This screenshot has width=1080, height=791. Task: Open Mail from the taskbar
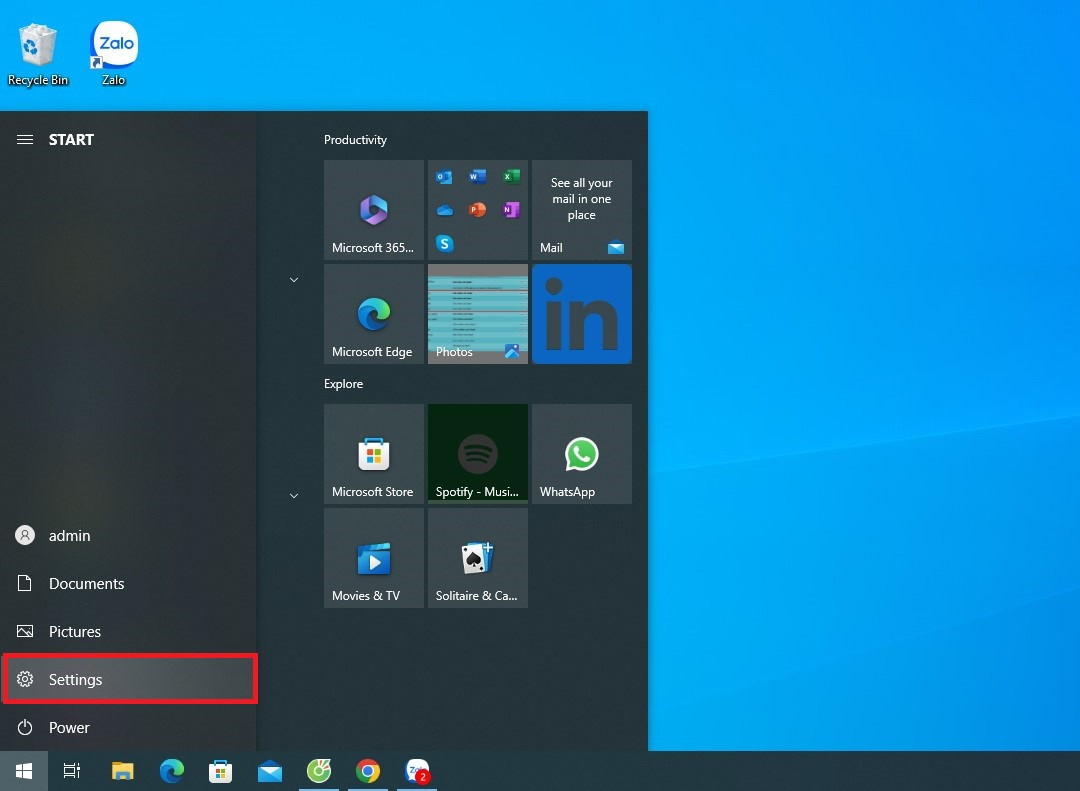[270, 771]
